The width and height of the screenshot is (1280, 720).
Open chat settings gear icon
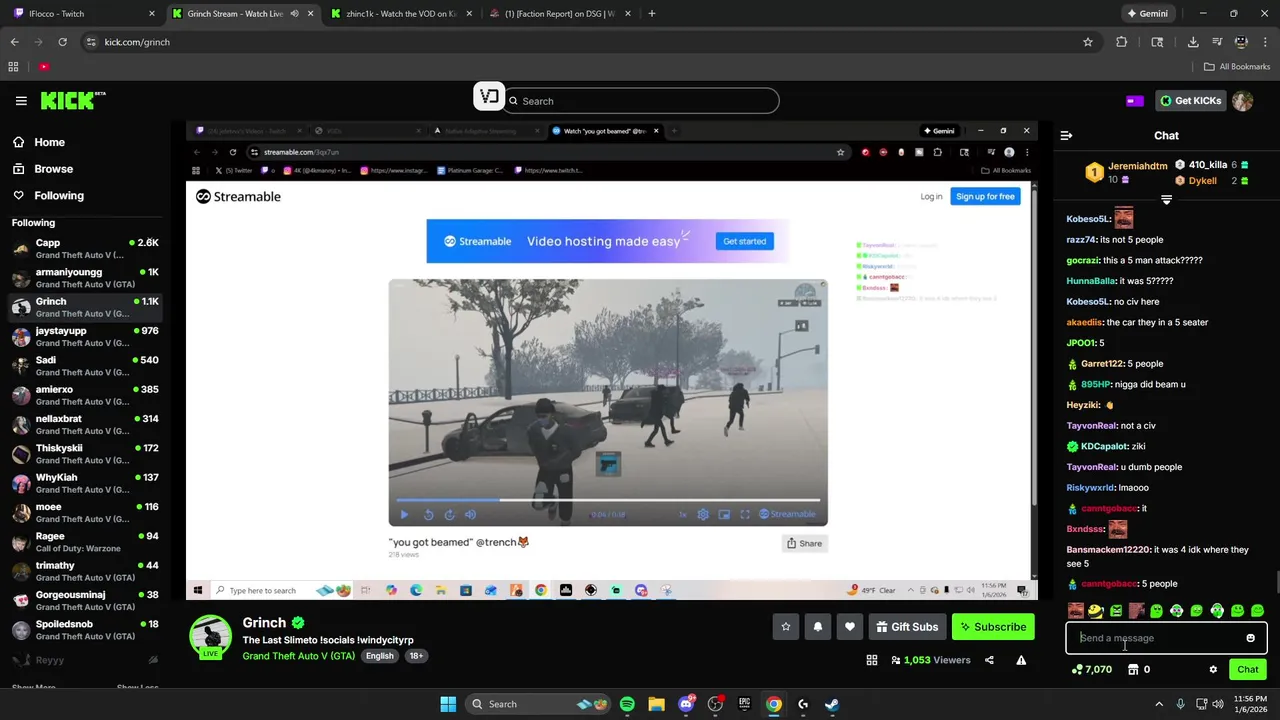1213,670
